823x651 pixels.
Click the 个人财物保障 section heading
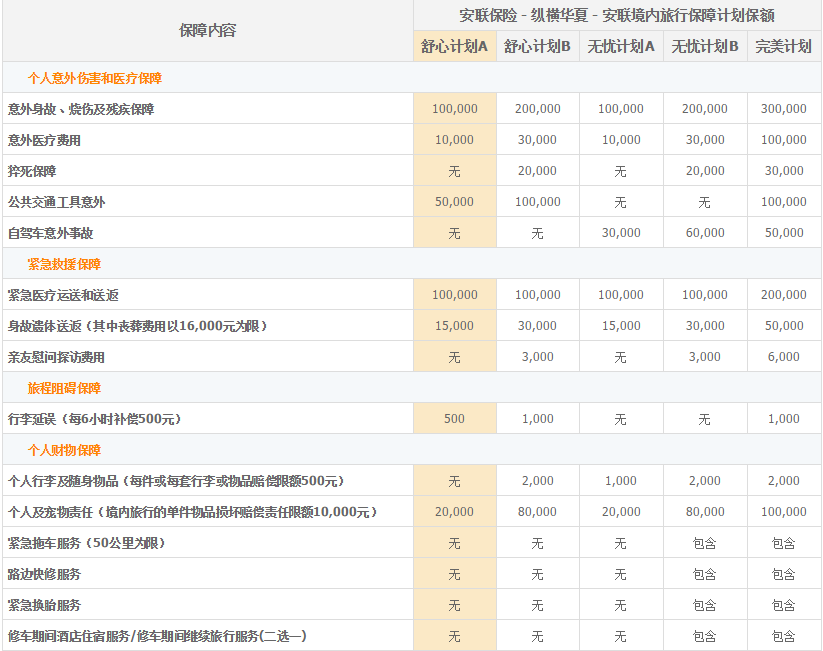click(x=64, y=450)
